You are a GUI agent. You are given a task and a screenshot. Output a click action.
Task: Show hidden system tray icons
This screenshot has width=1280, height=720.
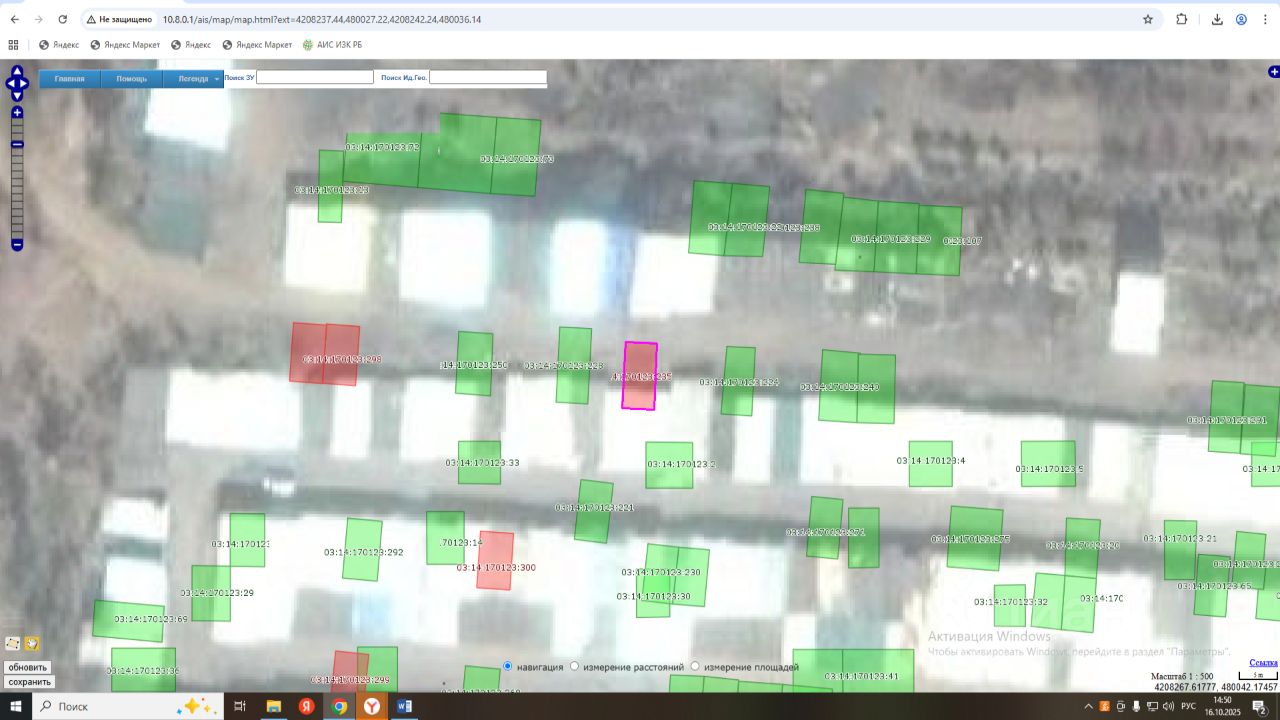1087,706
